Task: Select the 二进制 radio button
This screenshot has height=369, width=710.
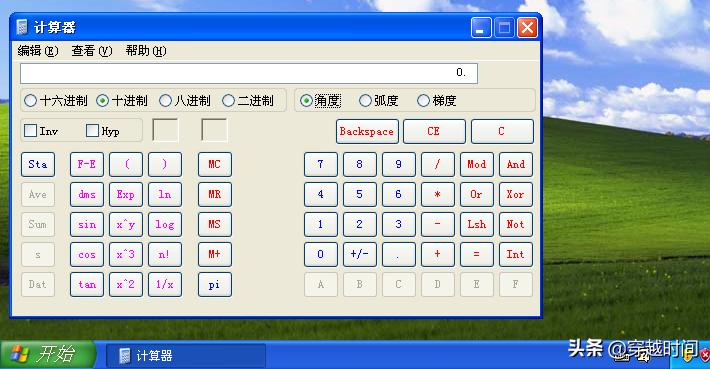Action: [x=248, y=101]
